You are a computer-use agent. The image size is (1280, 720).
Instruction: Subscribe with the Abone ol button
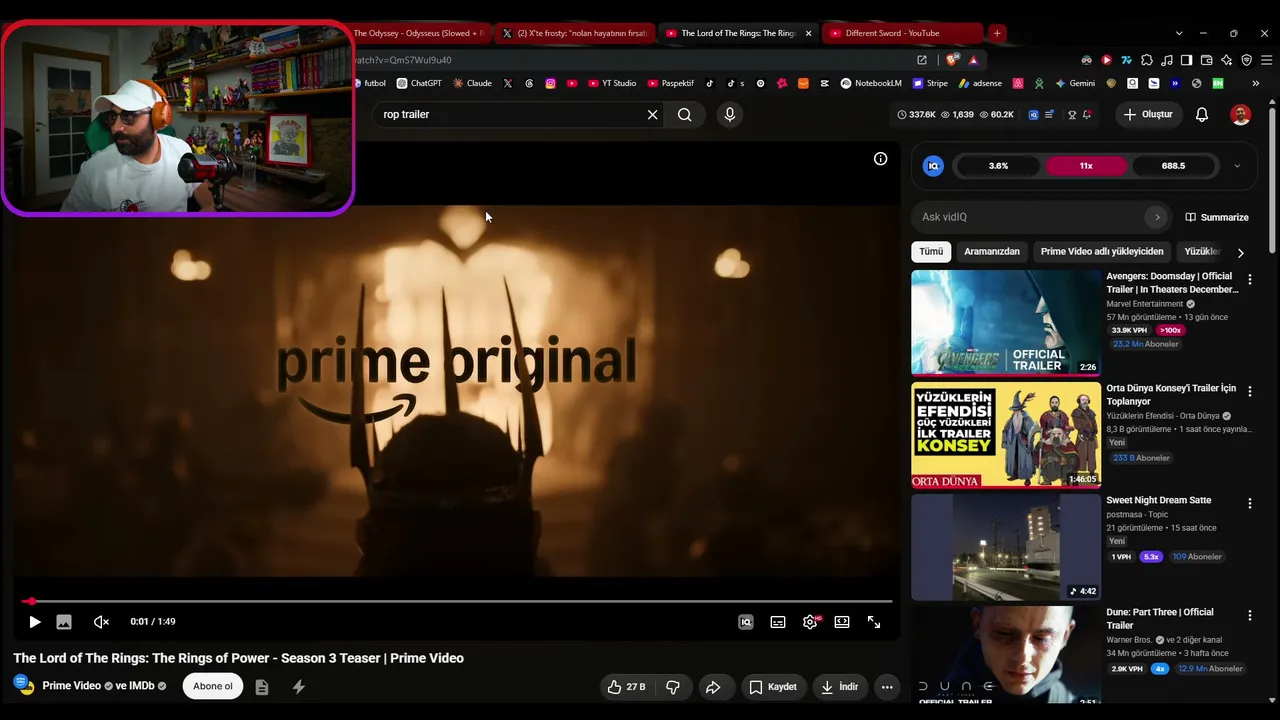[213, 686]
